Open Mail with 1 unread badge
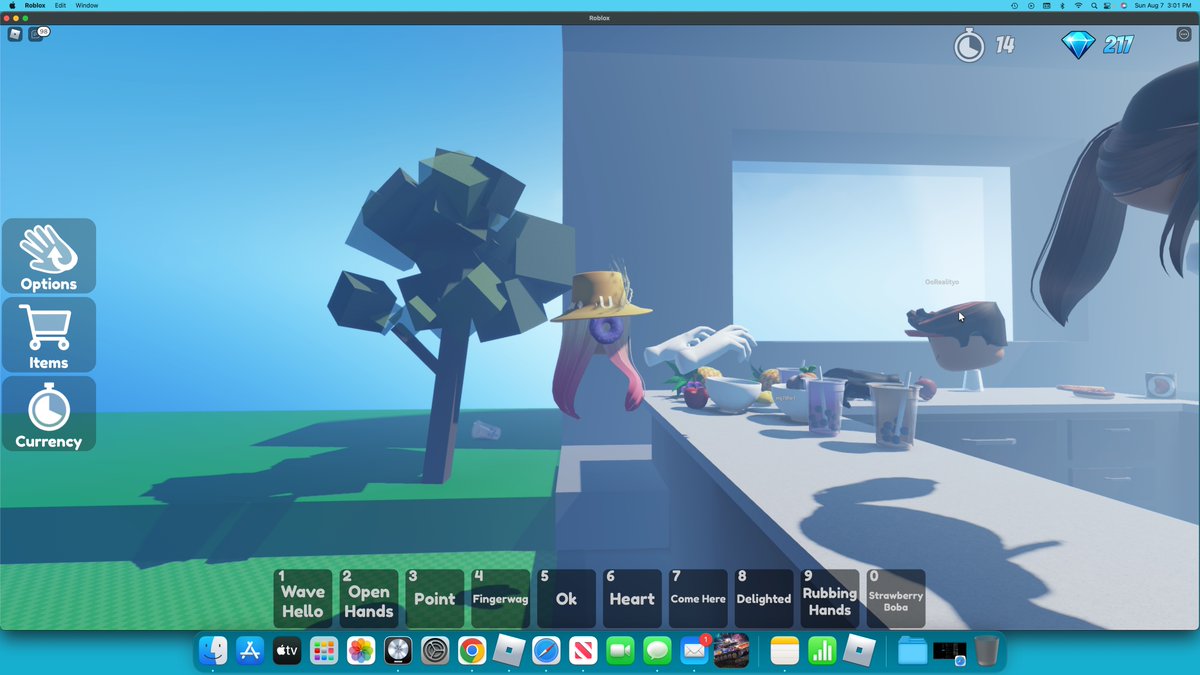 (x=694, y=651)
